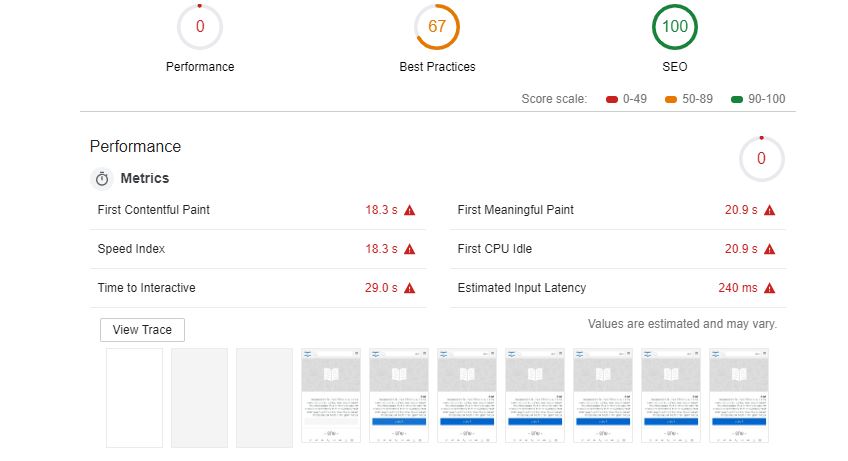848x461 pixels.
Task: Open the SEO category link
Action: point(675,67)
